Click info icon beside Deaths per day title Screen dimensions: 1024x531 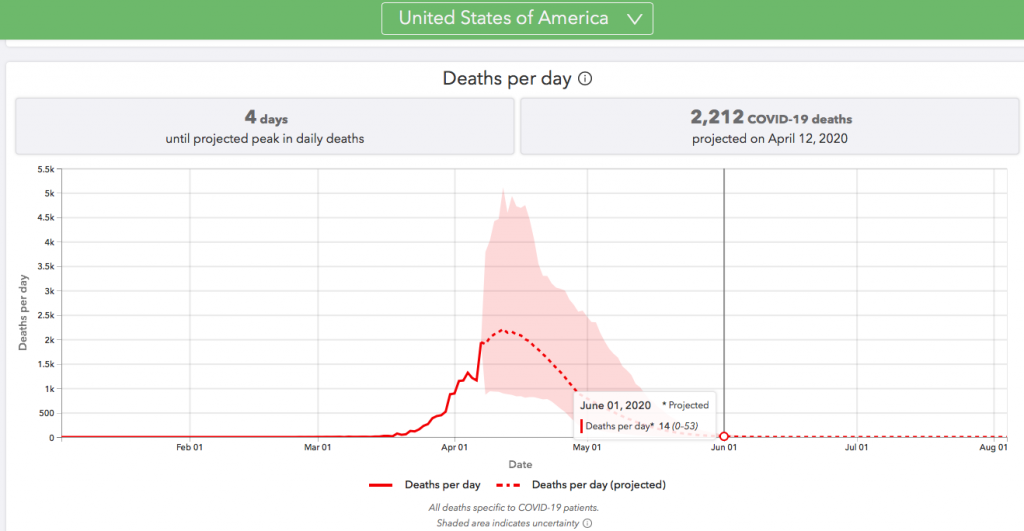point(585,78)
